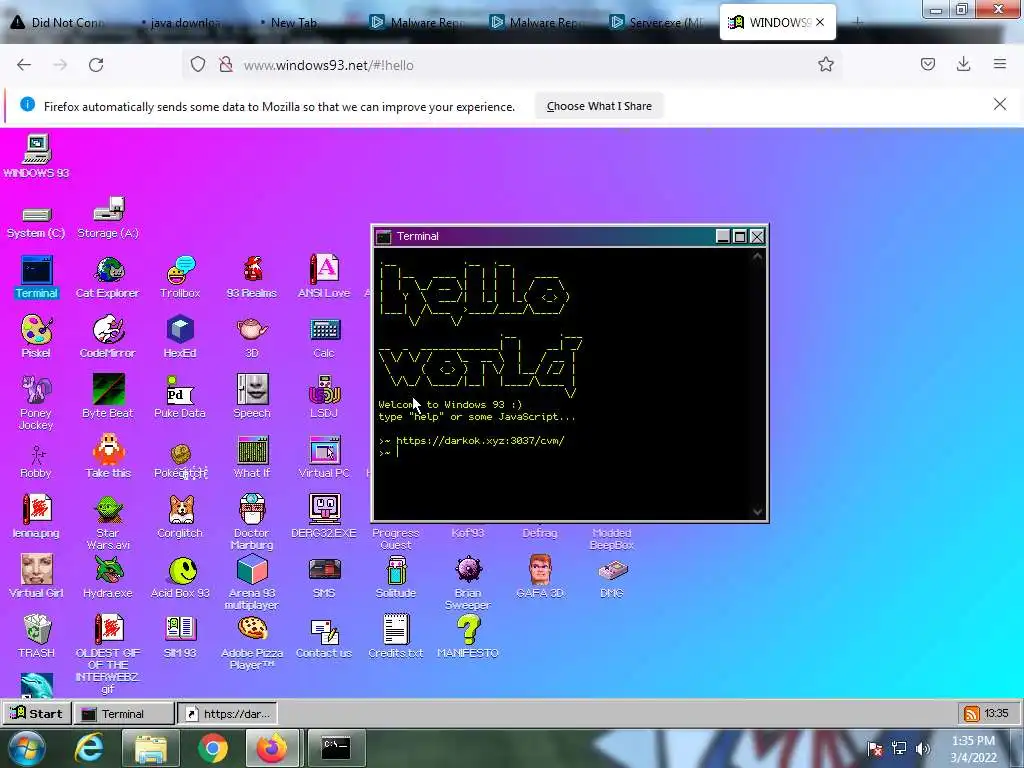Viewport: 1024px width, 768px height.
Task: Open the HexEd icon
Action: coord(180,337)
